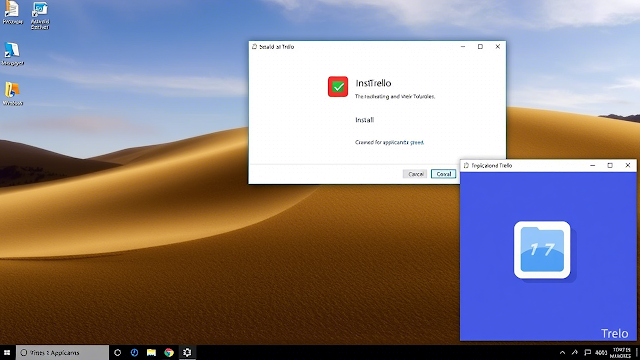Viewport: 640px width, 360px height.
Task: Open the Windows Start menu
Action: coord(7,353)
